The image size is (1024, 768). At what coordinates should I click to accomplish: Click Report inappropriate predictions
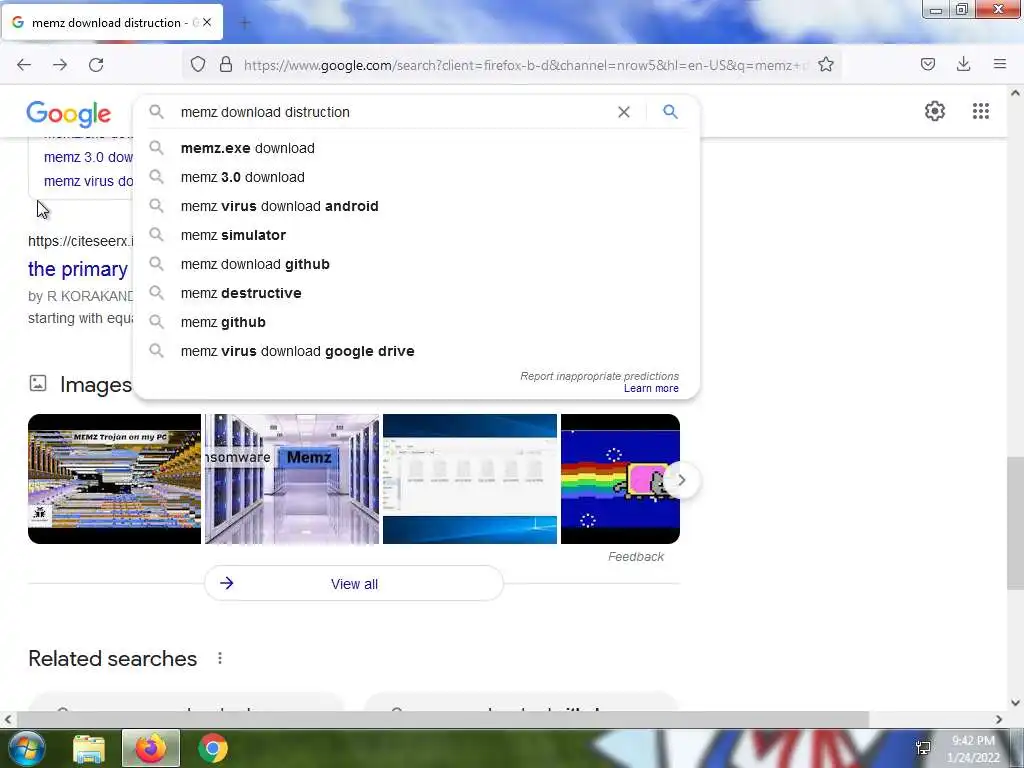599,376
